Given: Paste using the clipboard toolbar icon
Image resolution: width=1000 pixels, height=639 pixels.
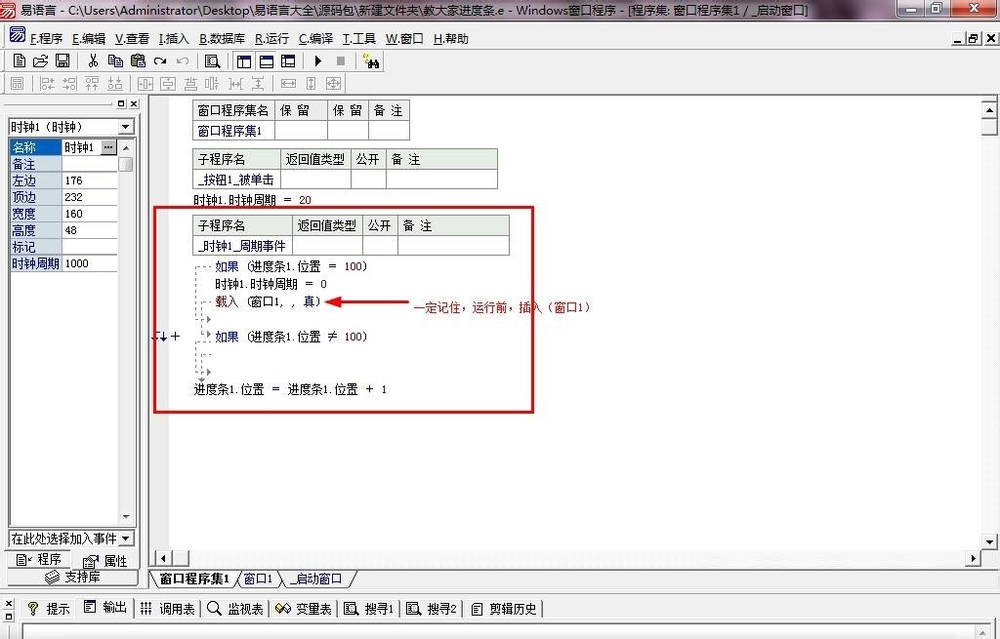Looking at the screenshot, I should [x=138, y=61].
